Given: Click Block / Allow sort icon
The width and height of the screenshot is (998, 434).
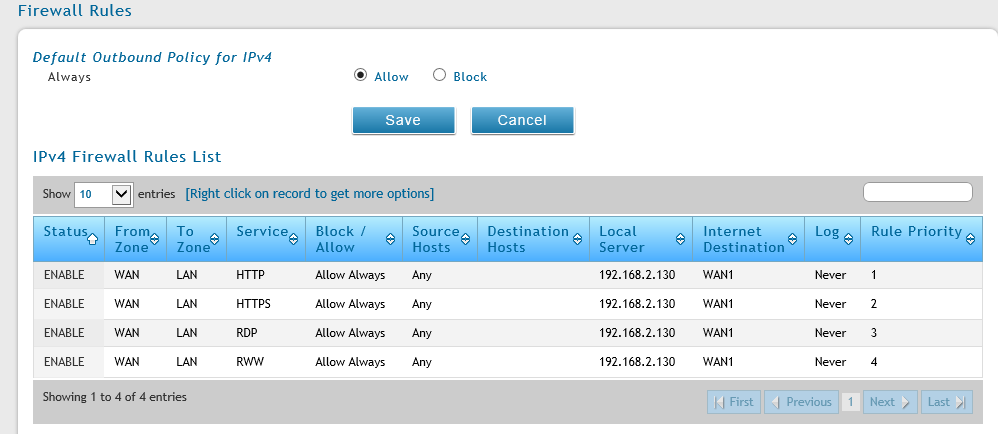Looking at the screenshot, I should click(x=392, y=239).
